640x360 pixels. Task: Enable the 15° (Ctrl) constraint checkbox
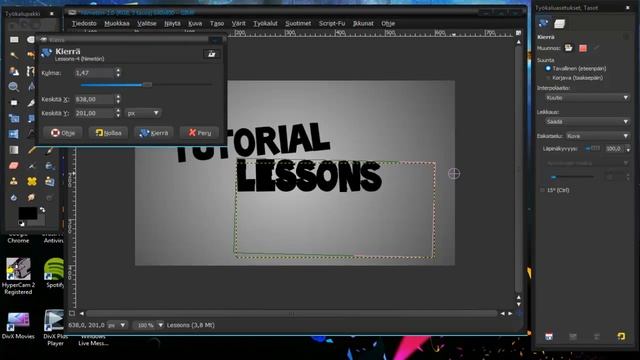click(x=542, y=190)
